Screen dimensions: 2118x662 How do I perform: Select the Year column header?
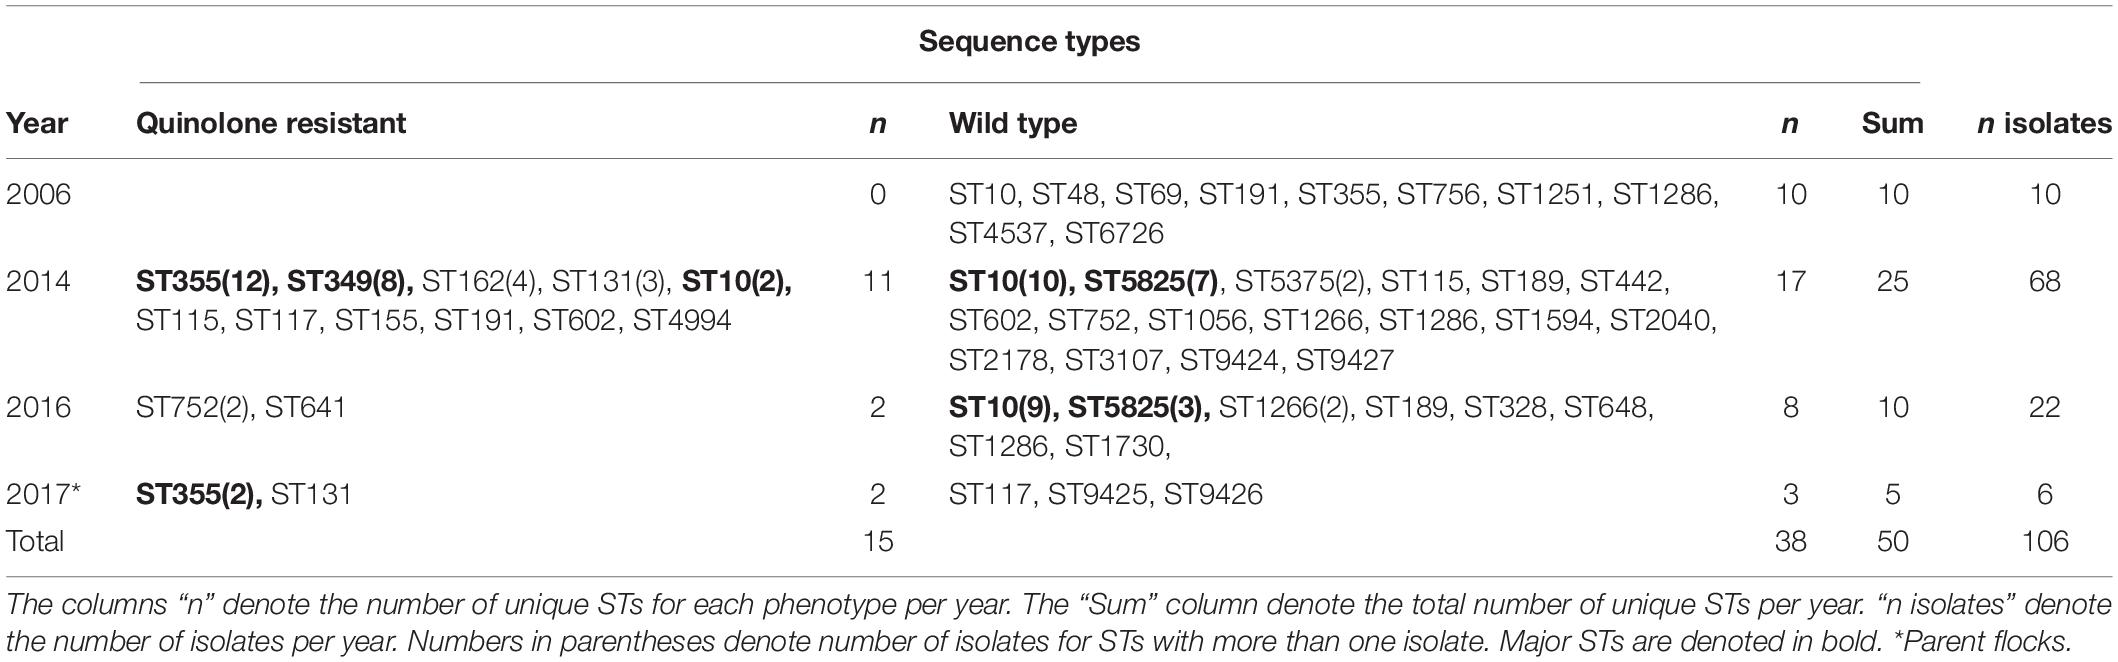[37, 123]
